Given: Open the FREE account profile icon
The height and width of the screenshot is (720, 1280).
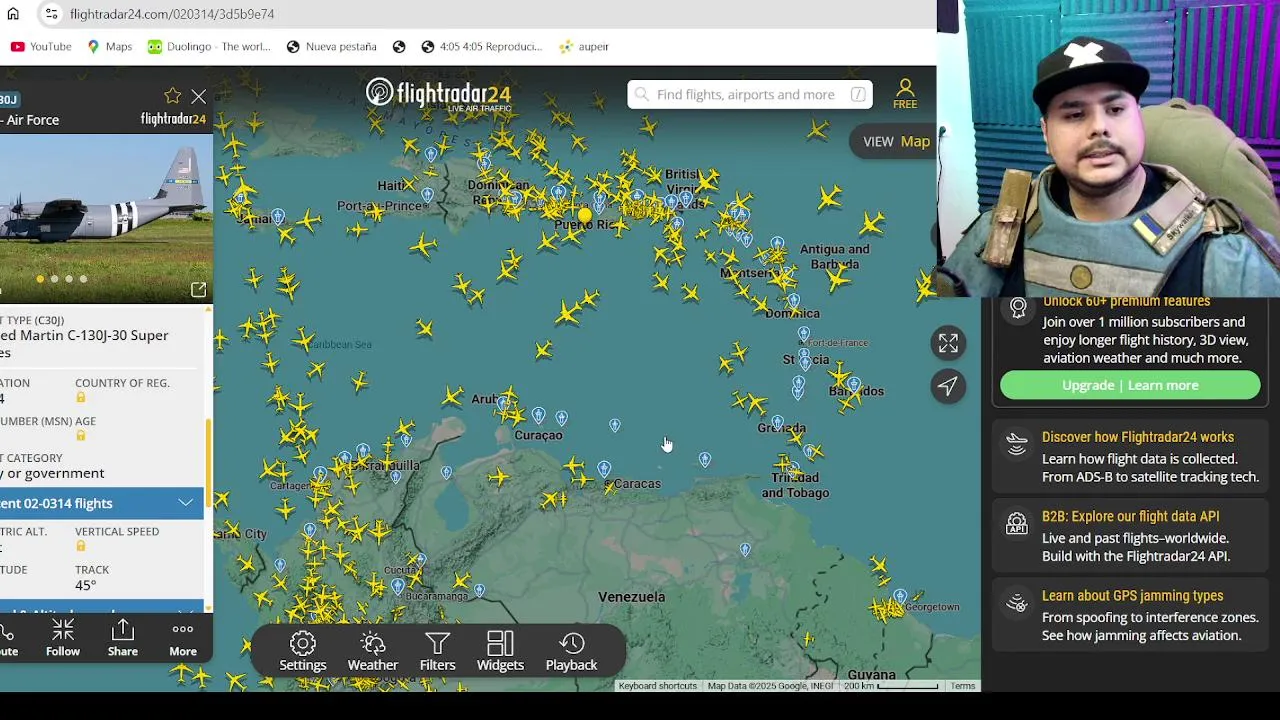Looking at the screenshot, I should [905, 94].
